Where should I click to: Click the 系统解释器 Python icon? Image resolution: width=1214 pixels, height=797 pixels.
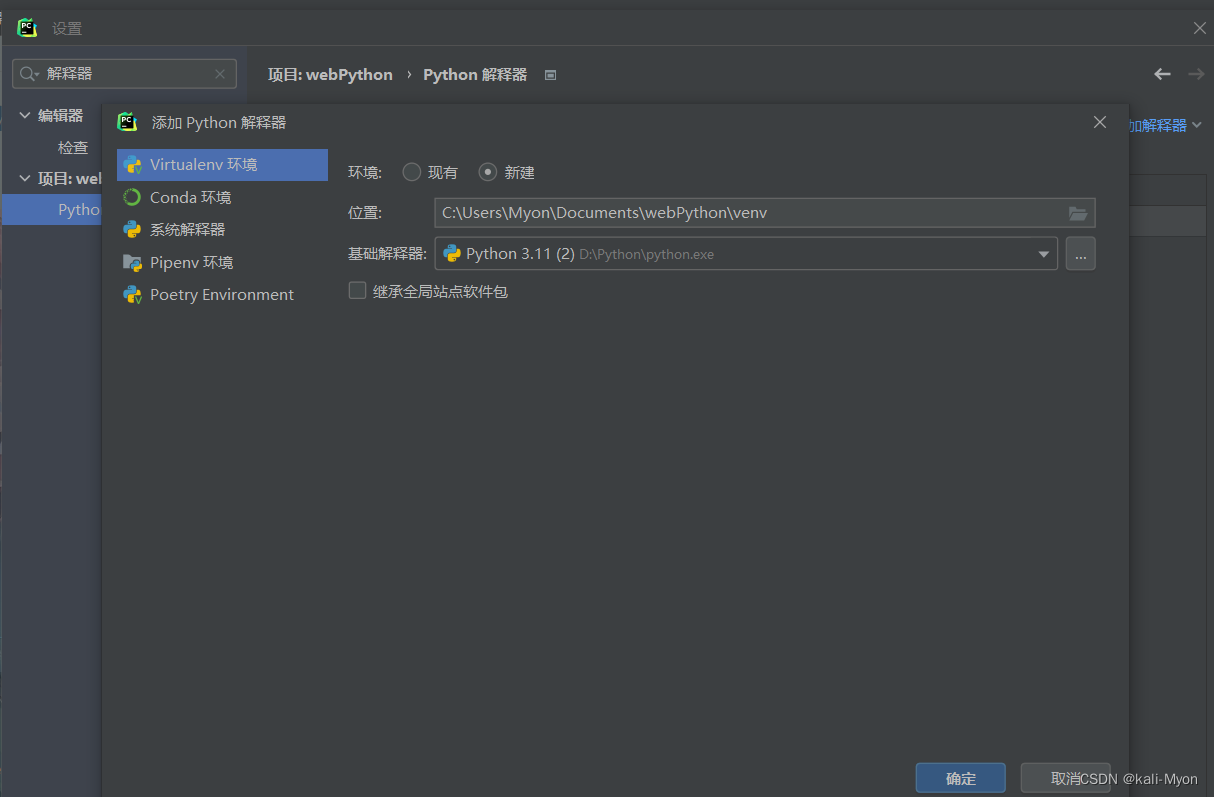tap(132, 229)
